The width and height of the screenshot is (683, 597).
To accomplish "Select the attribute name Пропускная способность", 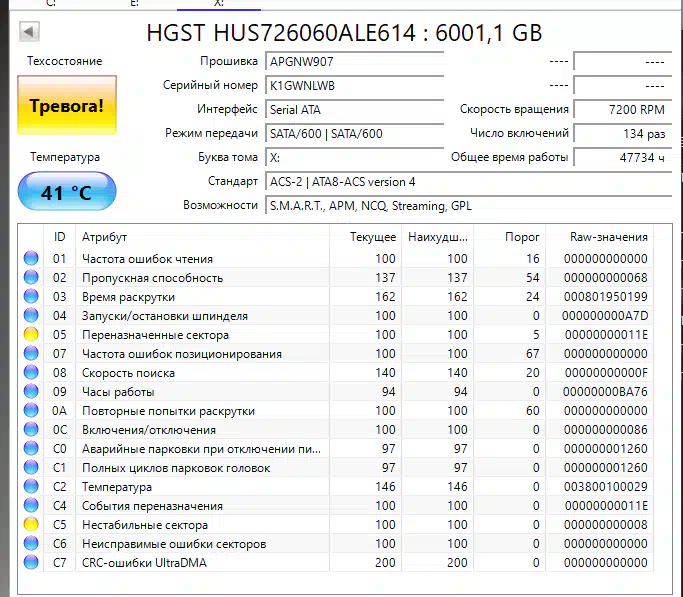I will coord(152,278).
